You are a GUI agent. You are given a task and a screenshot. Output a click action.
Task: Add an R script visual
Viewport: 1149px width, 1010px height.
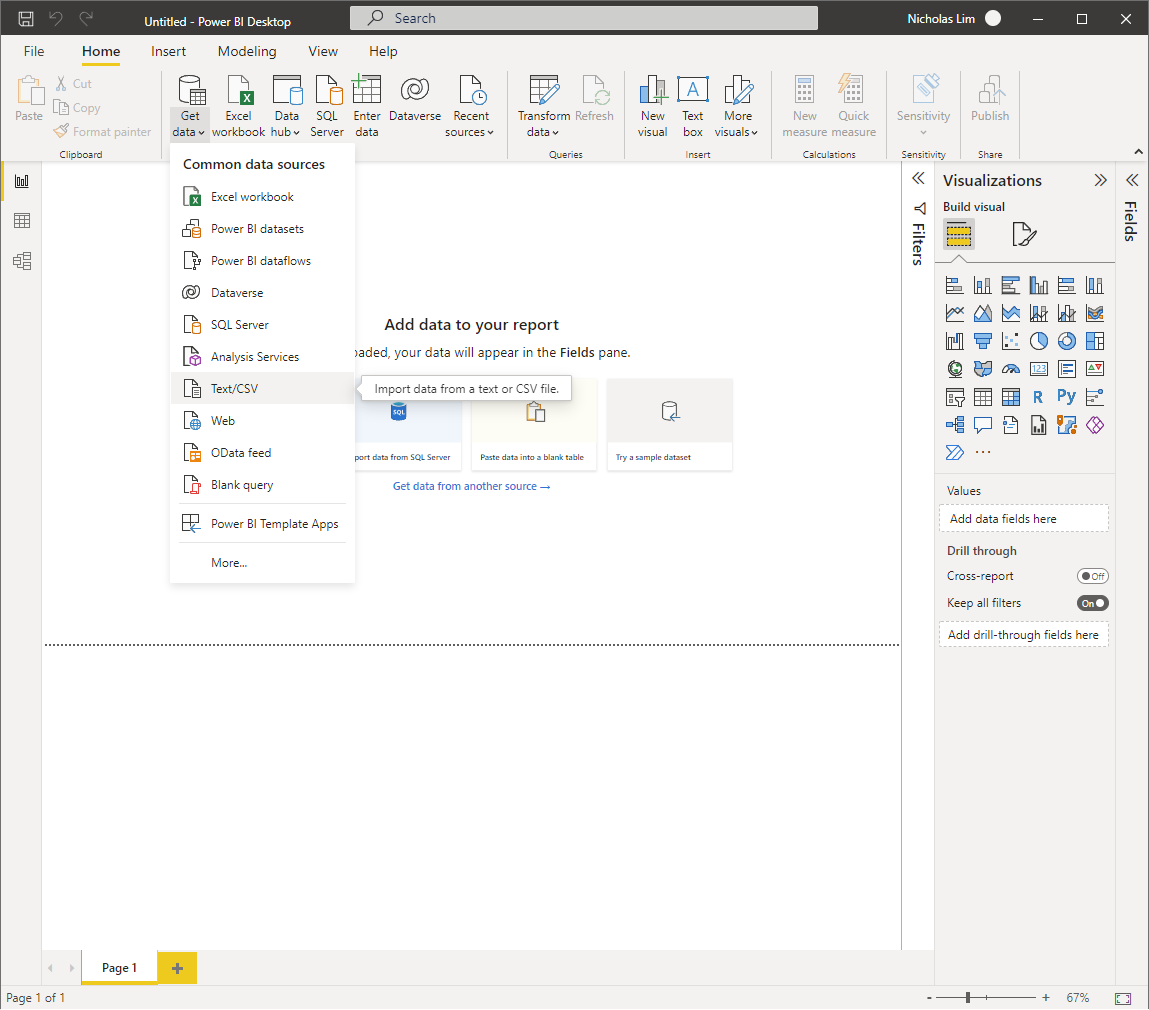point(1038,396)
